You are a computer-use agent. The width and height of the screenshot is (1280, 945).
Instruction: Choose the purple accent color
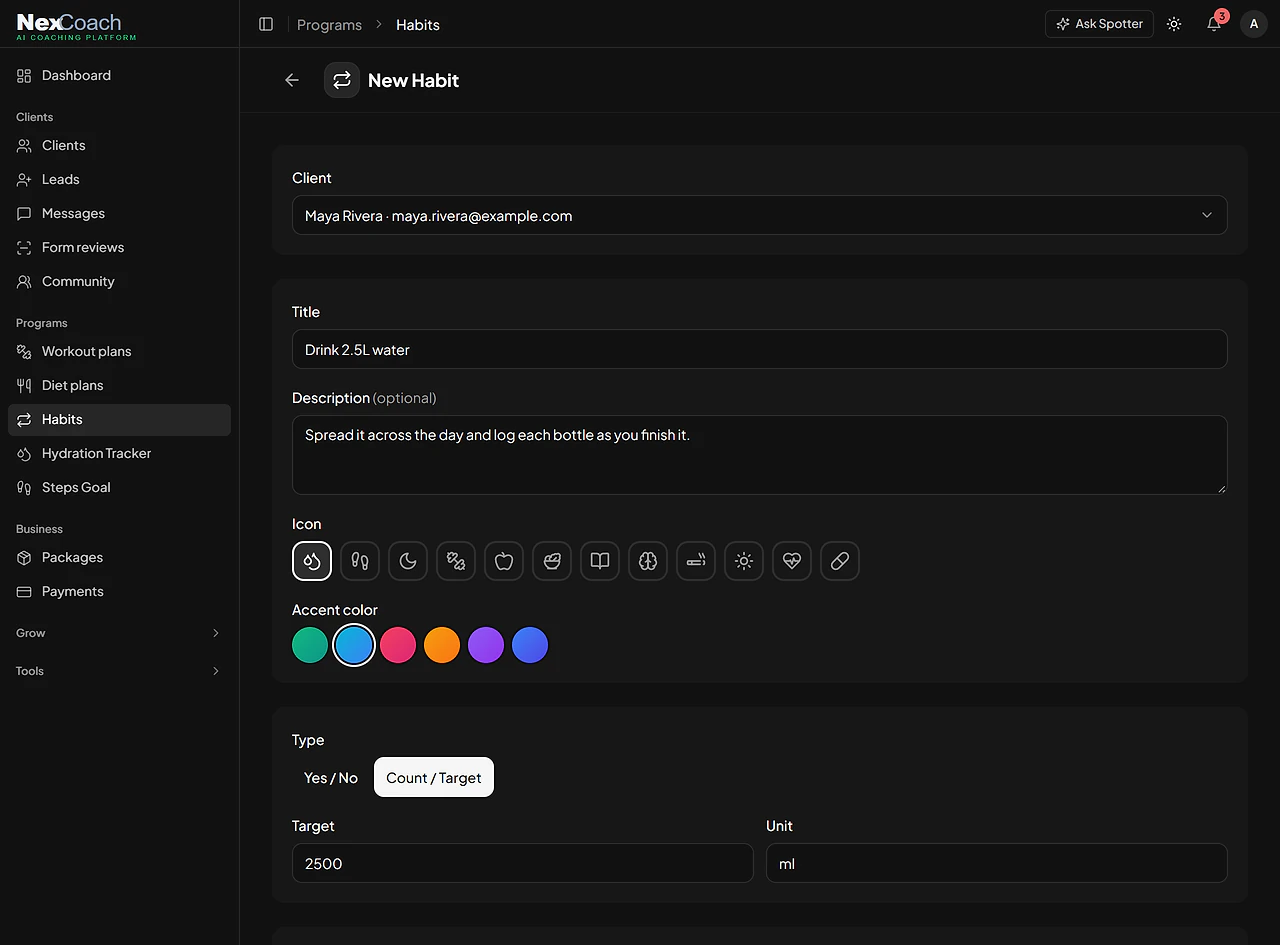pos(486,645)
